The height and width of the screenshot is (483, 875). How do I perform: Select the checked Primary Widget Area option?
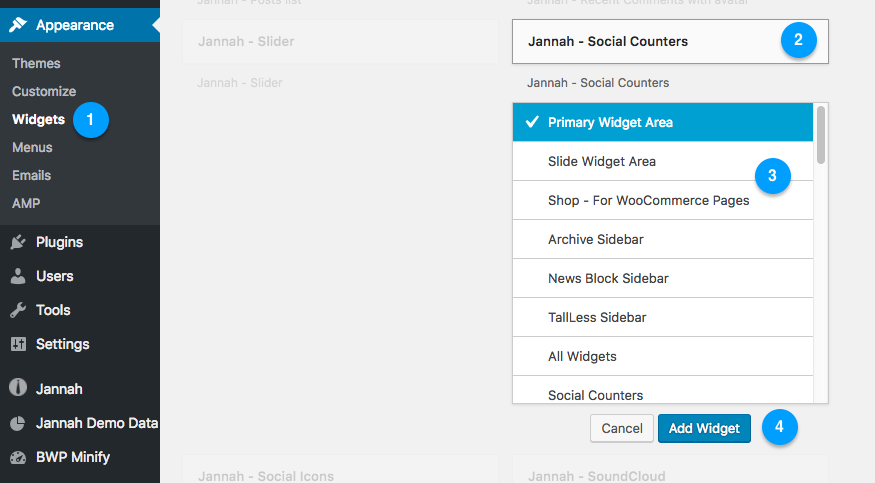click(x=663, y=122)
